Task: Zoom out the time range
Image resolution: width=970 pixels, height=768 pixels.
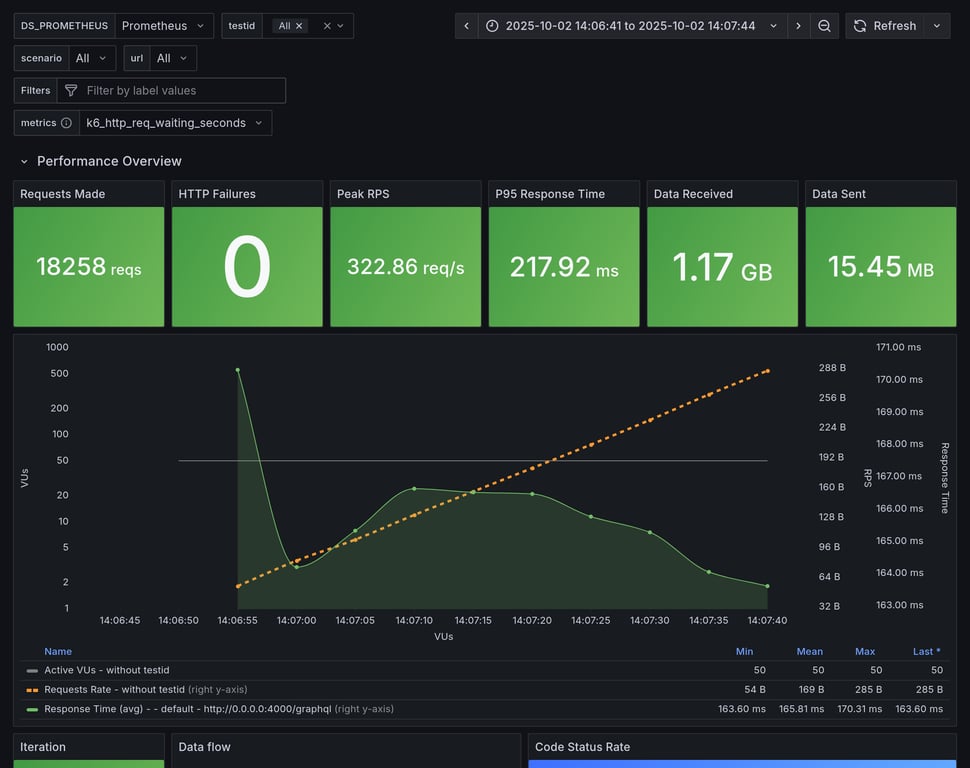Action: pos(824,26)
